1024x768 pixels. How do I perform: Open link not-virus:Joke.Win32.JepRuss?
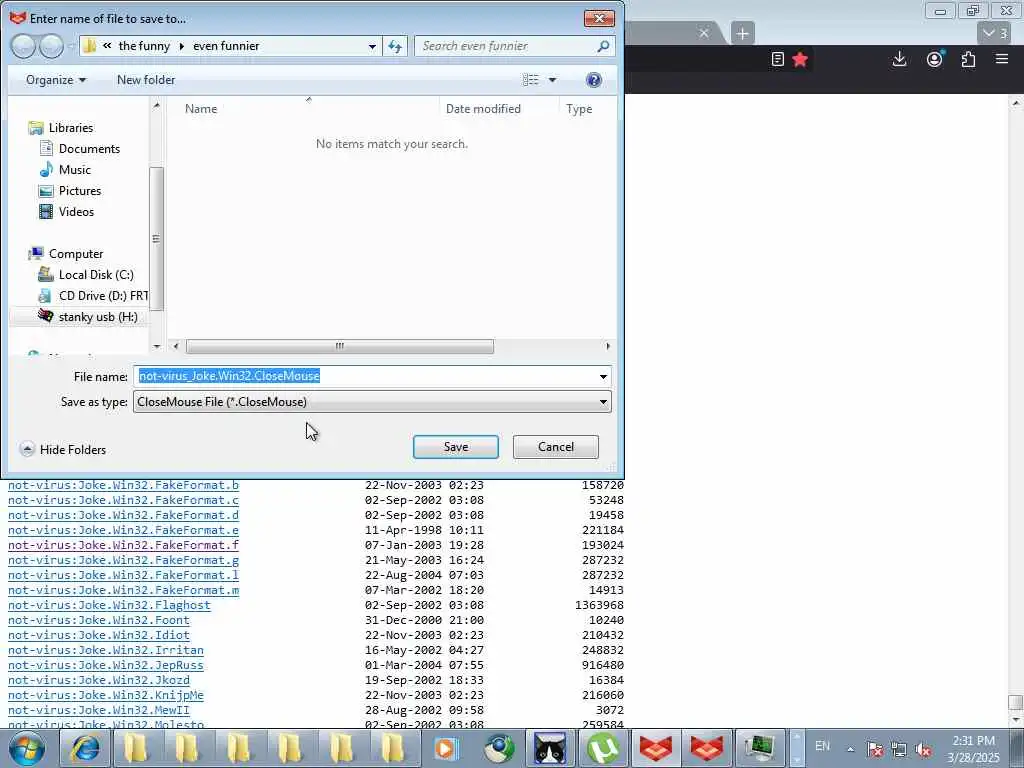tap(106, 665)
